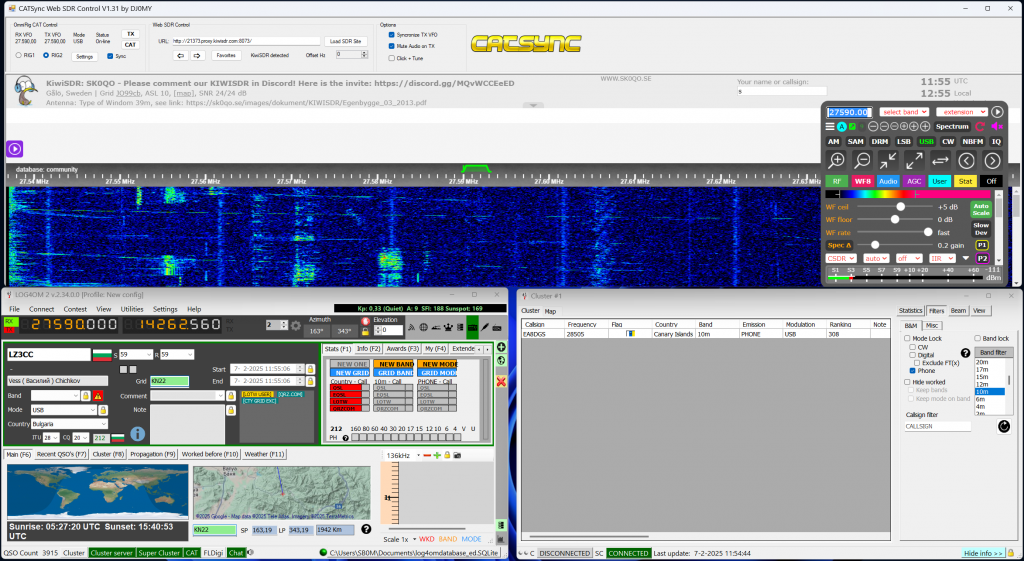Click the band swap double-arrow icon
Viewport: 1024px width, 561px height.
point(940,160)
